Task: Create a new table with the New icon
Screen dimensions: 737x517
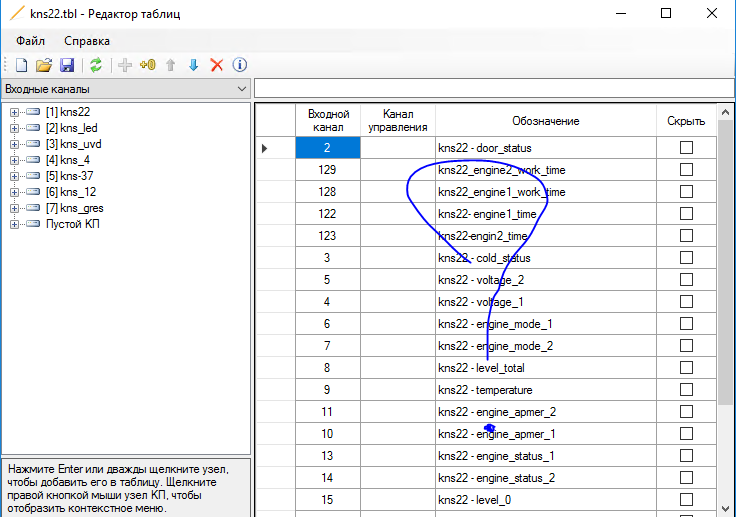Action: click(22, 65)
